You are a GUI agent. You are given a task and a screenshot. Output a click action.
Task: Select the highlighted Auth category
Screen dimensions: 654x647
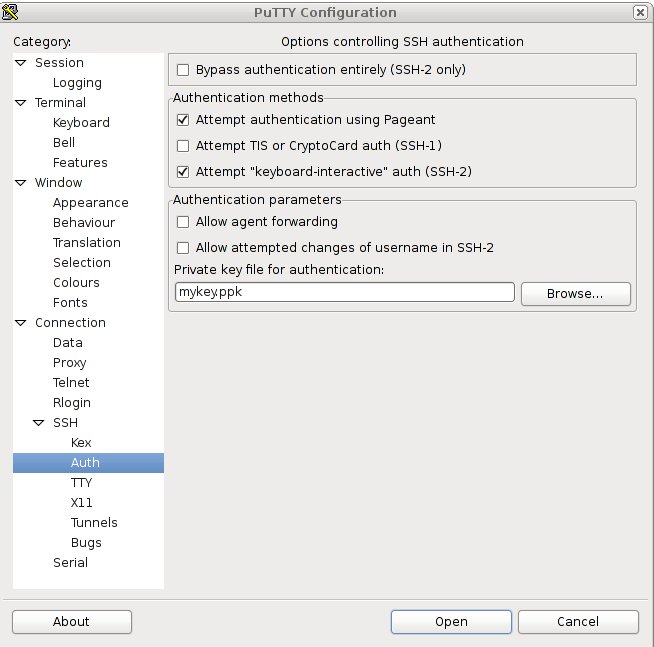tap(88, 463)
